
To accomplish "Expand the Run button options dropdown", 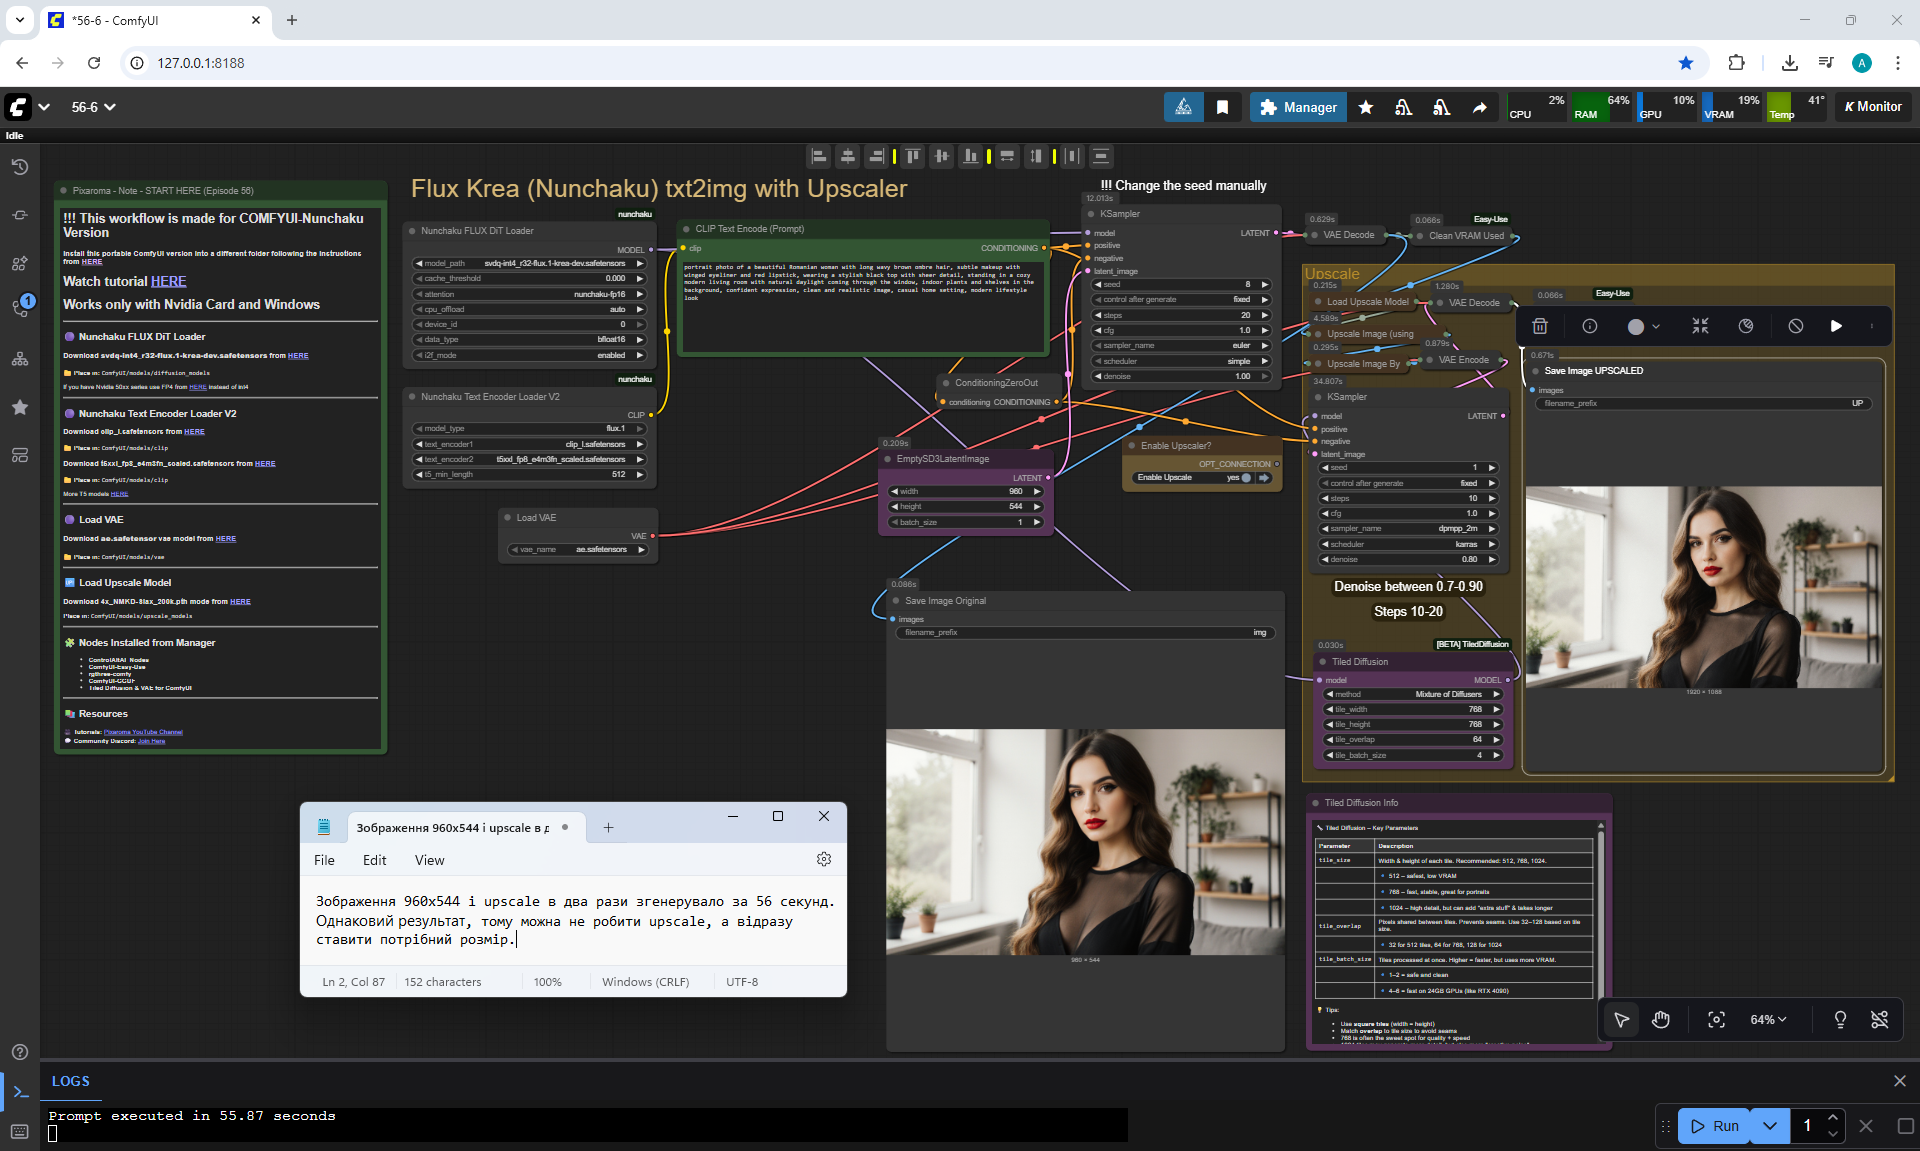I will 1769,1126.
